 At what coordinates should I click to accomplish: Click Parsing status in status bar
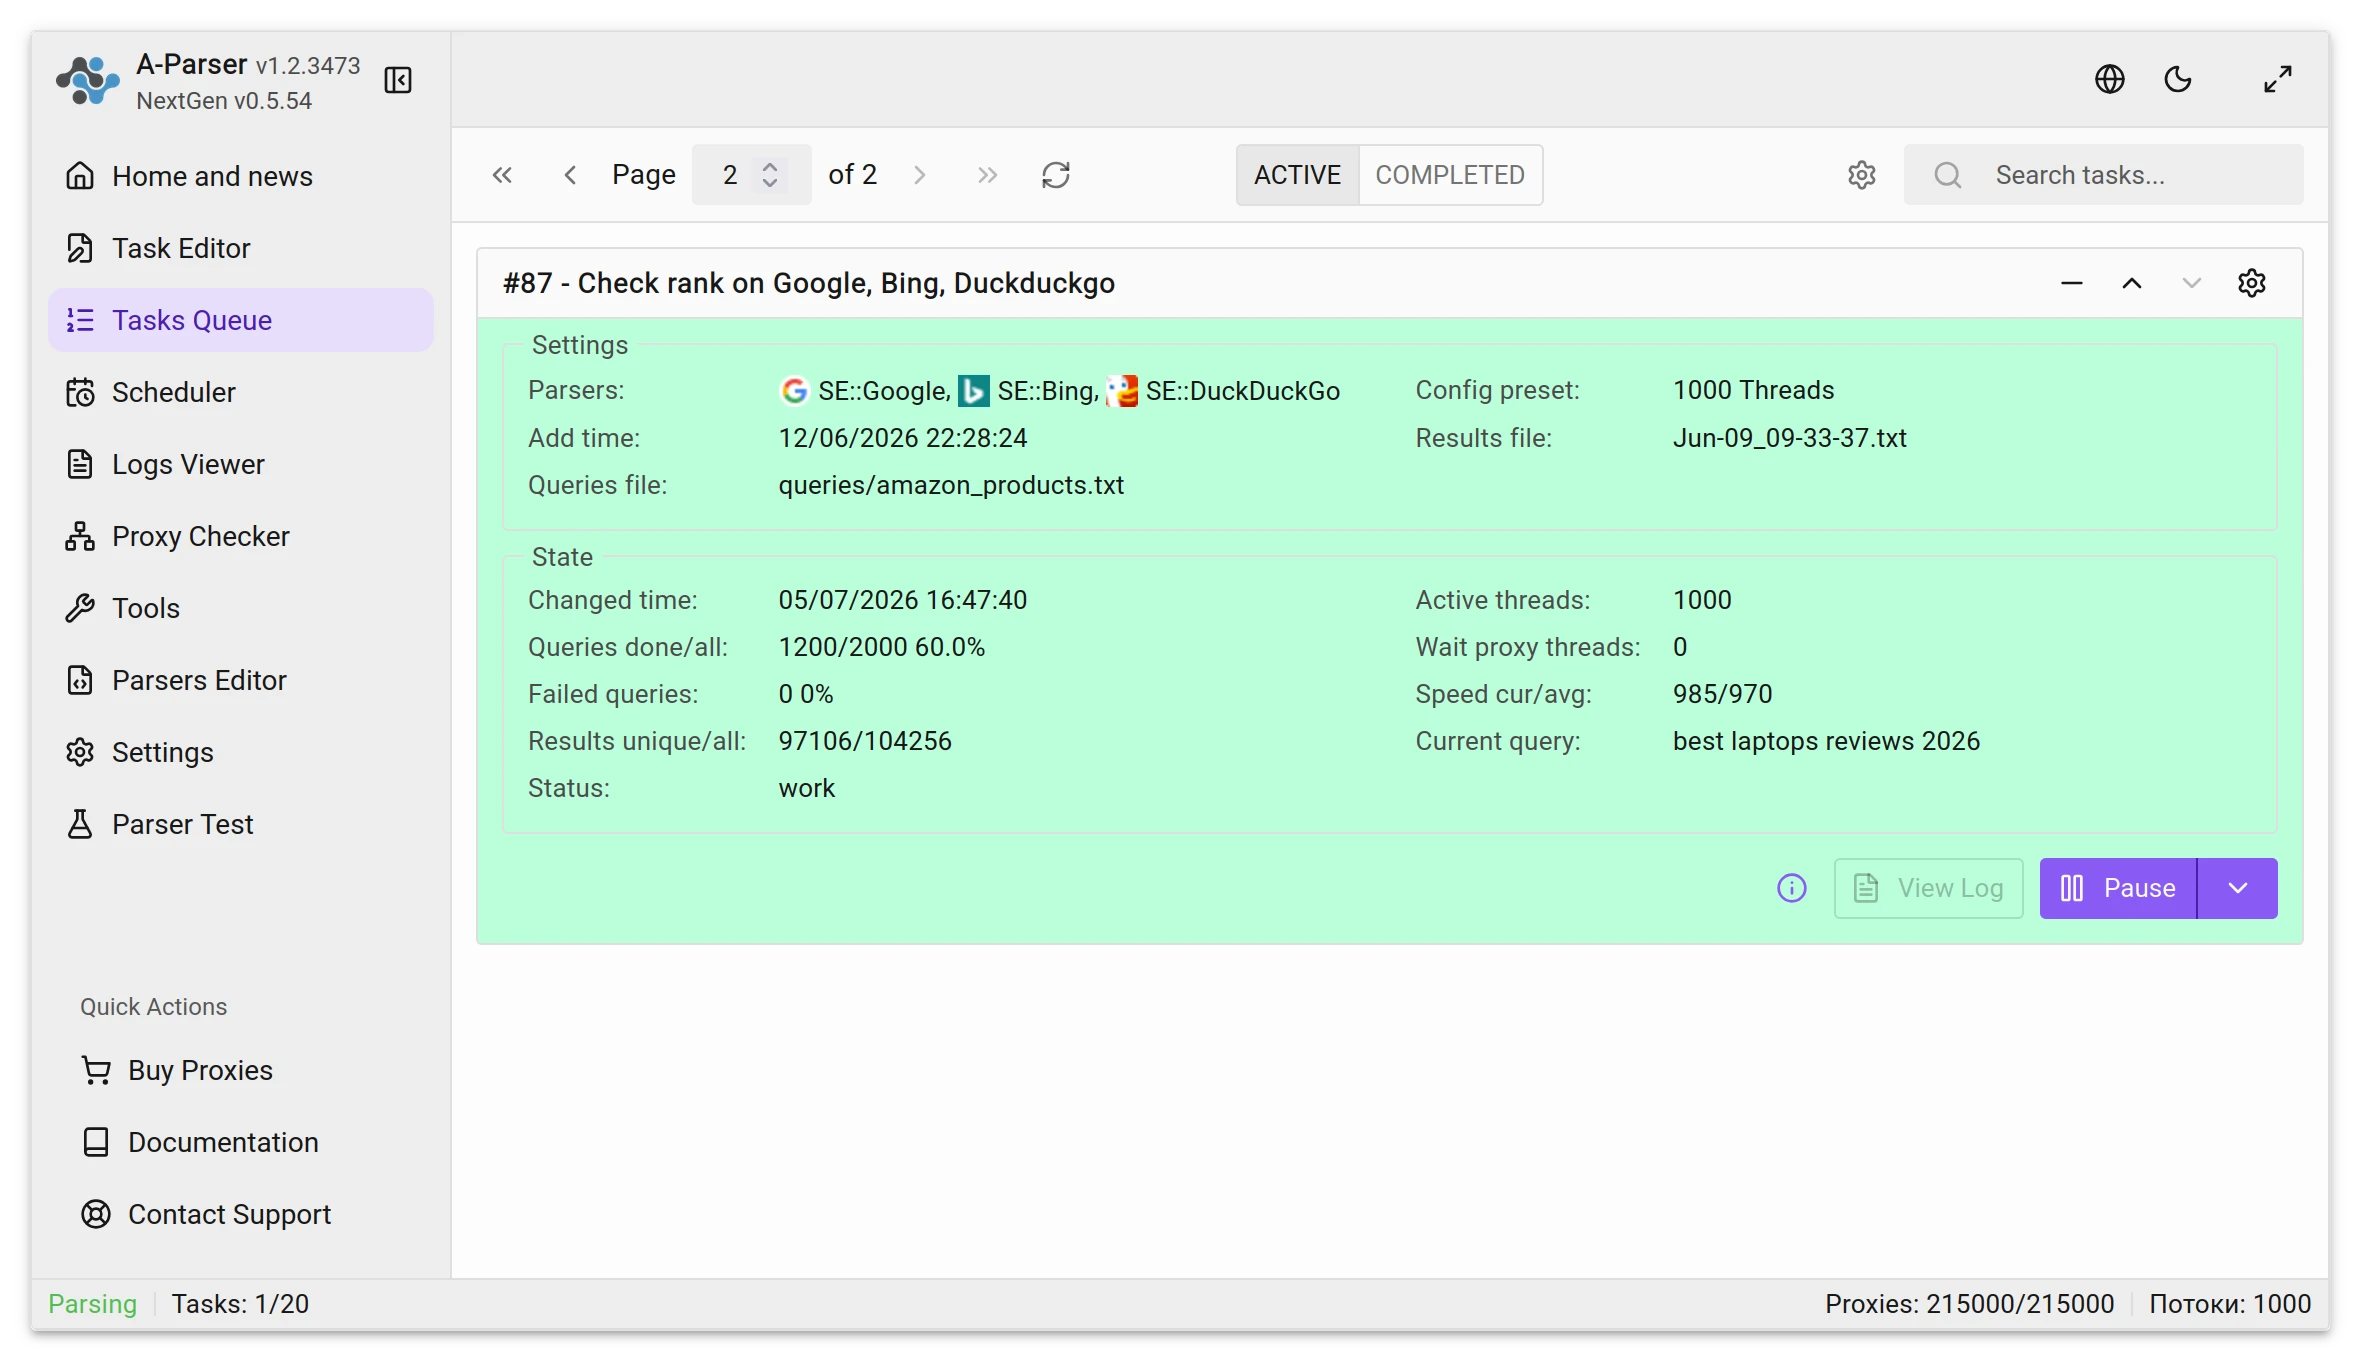pos(92,1304)
